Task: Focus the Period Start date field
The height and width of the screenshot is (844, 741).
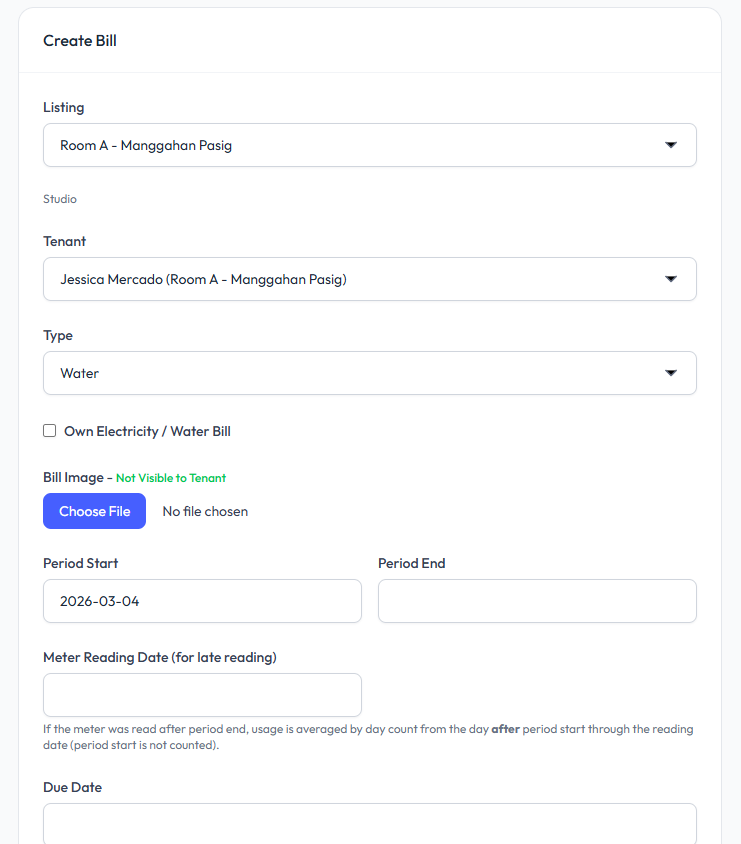Action: pos(202,601)
